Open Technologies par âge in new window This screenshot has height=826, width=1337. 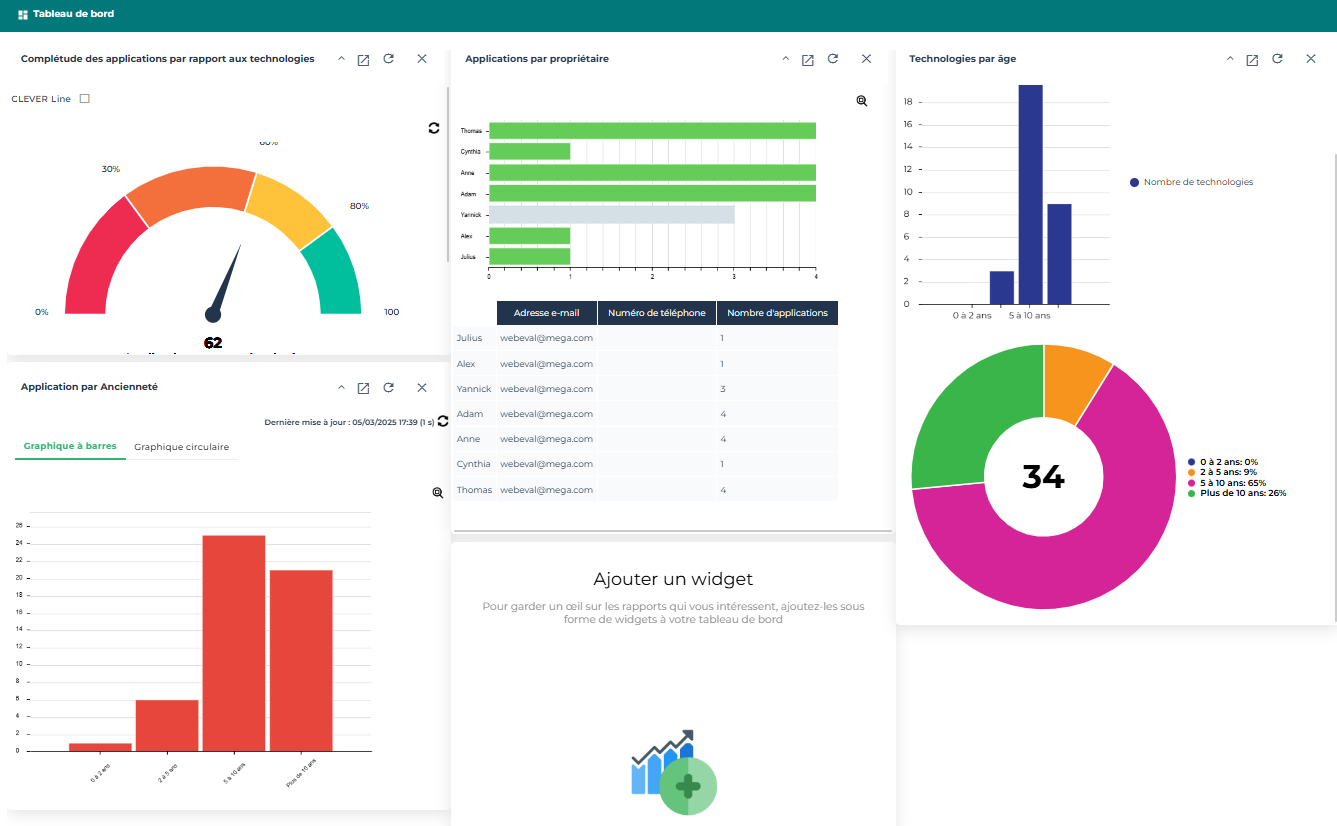(x=1252, y=60)
